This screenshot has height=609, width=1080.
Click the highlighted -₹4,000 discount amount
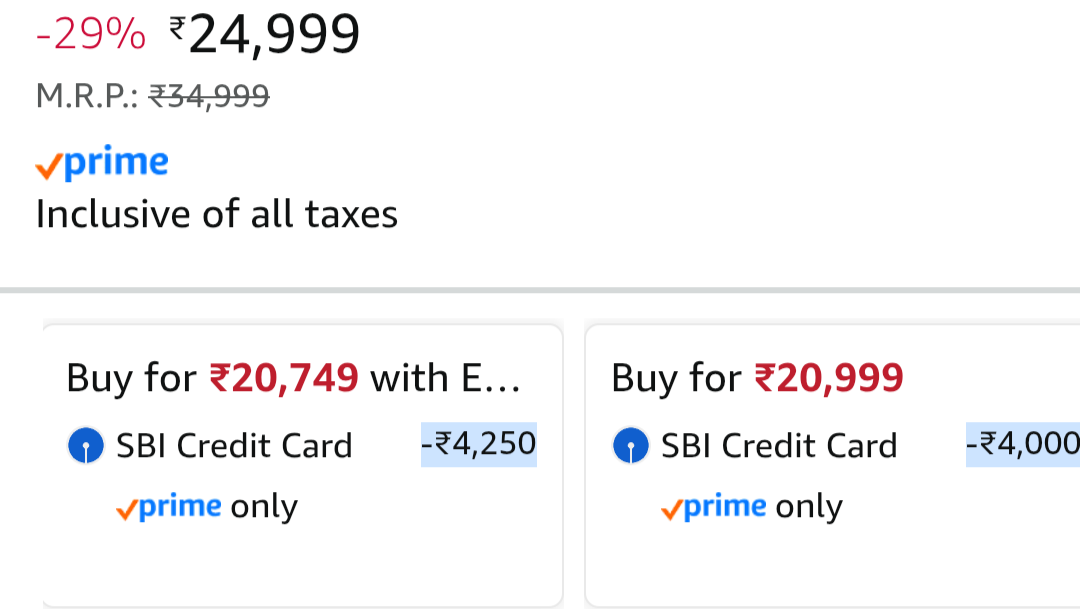(1022, 444)
